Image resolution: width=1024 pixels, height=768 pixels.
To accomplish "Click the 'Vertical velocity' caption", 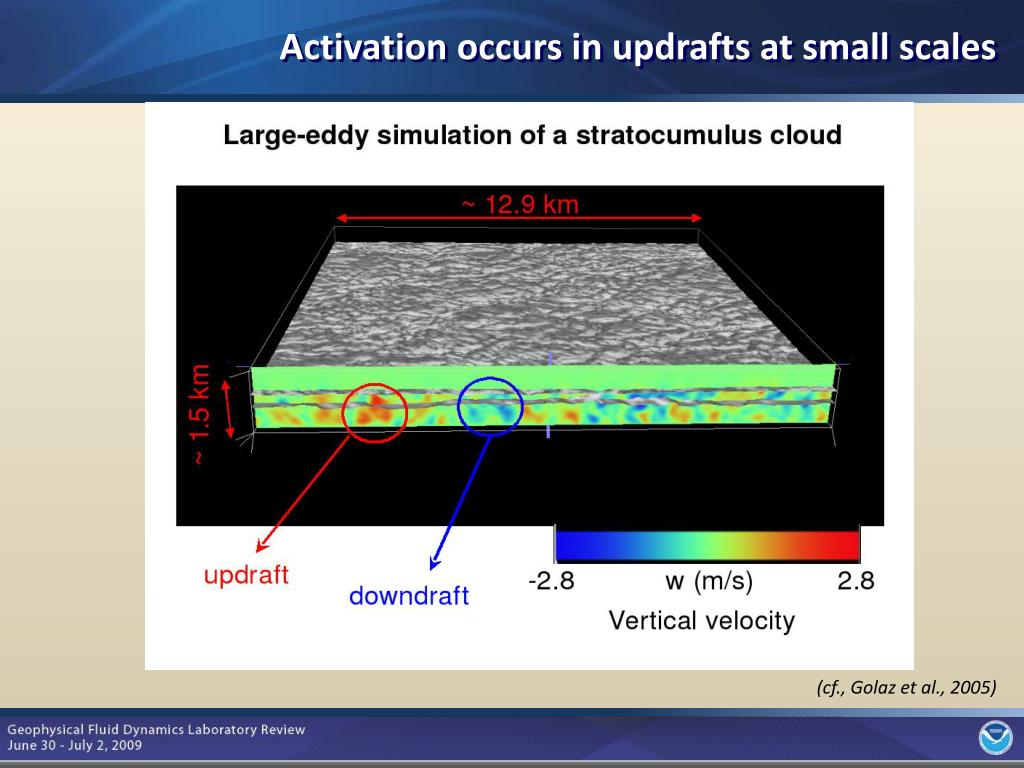I will point(701,620).
